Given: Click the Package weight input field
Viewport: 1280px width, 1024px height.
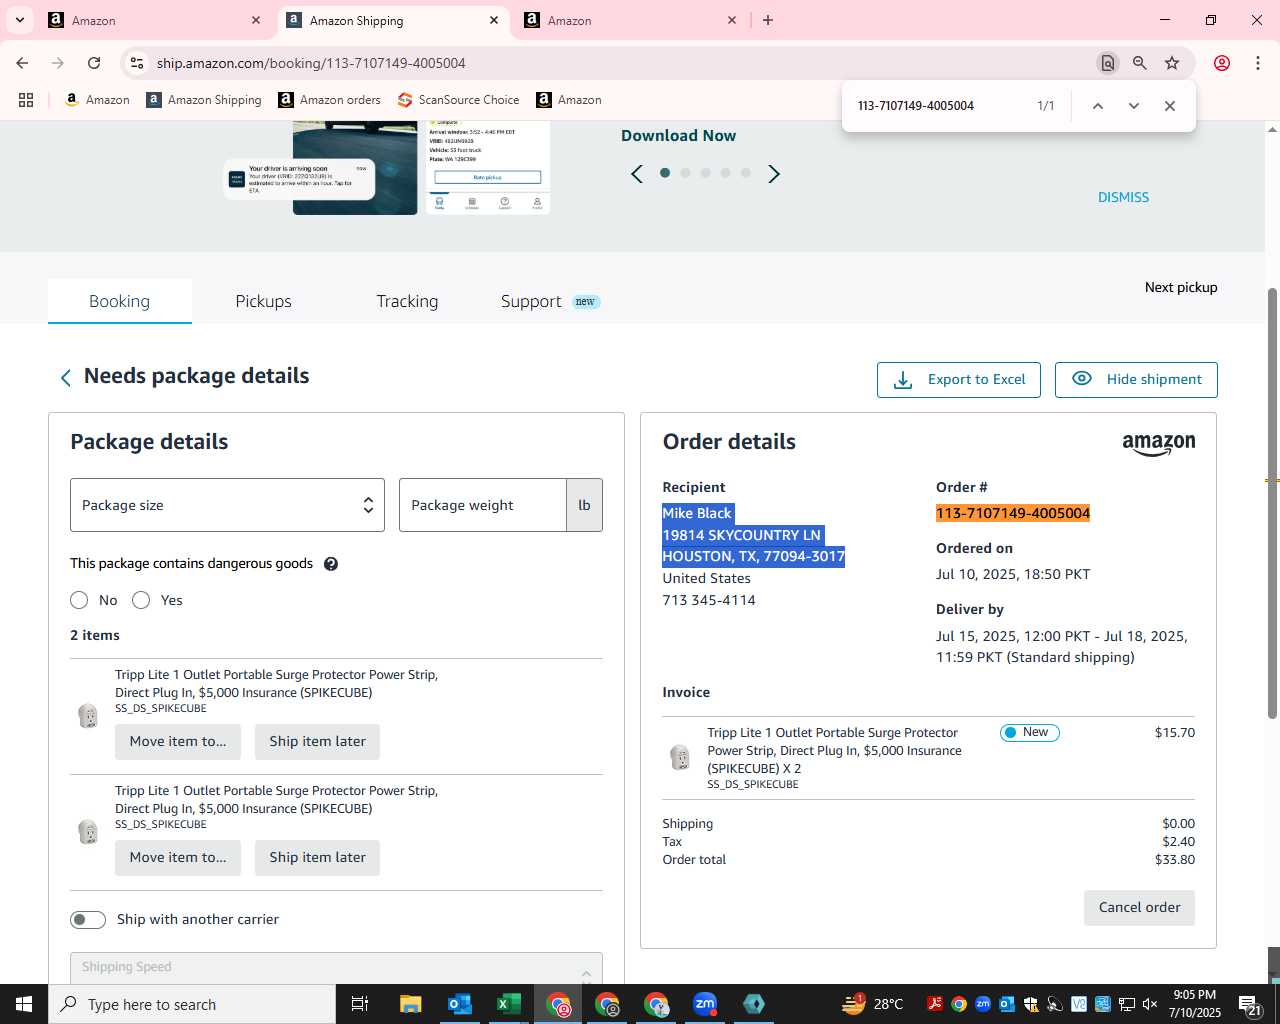Looking at the screenshot, I should (x=483, y=505).
